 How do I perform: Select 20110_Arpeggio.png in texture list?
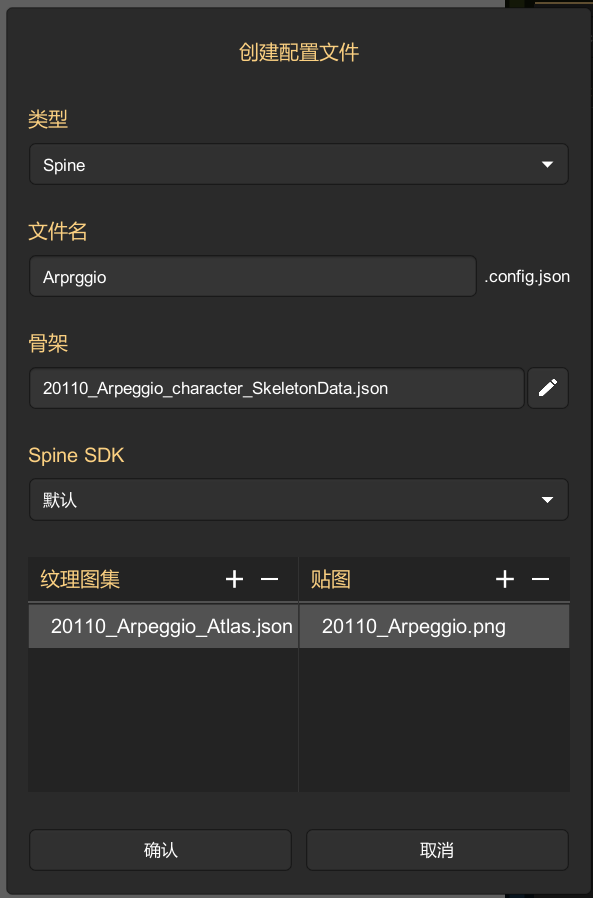[x=434, y=626]
